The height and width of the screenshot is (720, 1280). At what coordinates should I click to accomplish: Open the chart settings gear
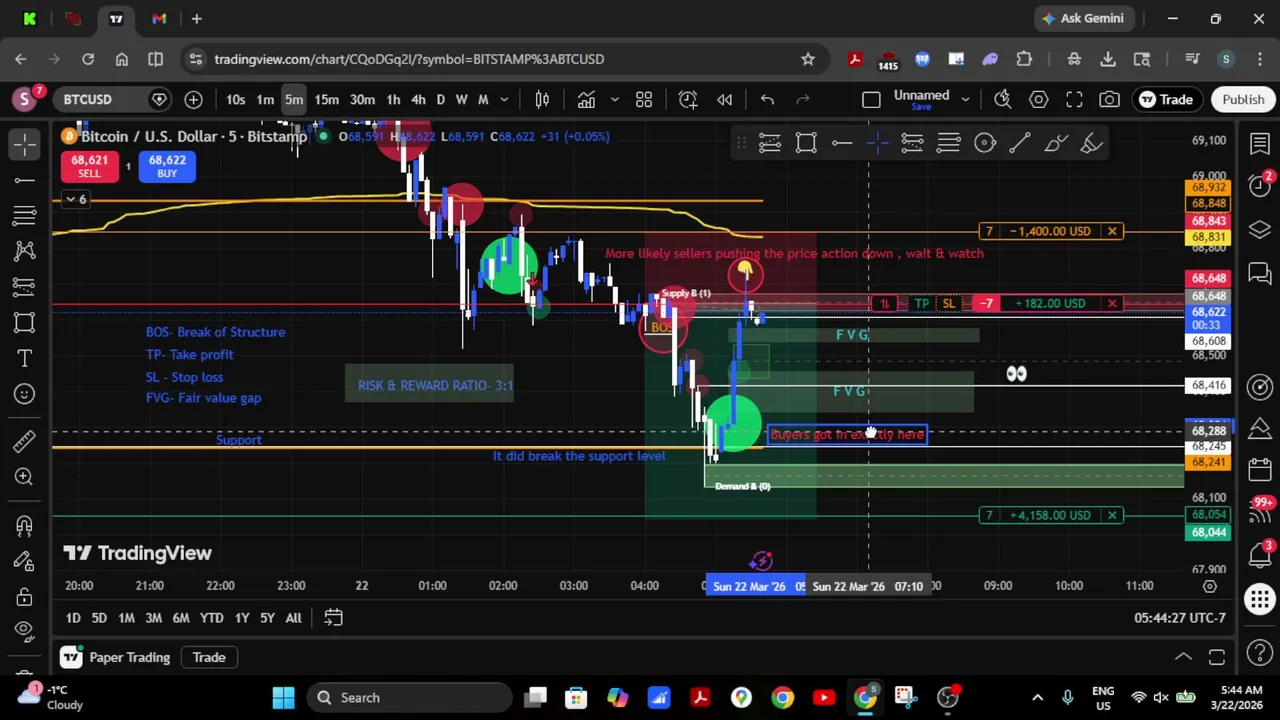pos(1039,99)
